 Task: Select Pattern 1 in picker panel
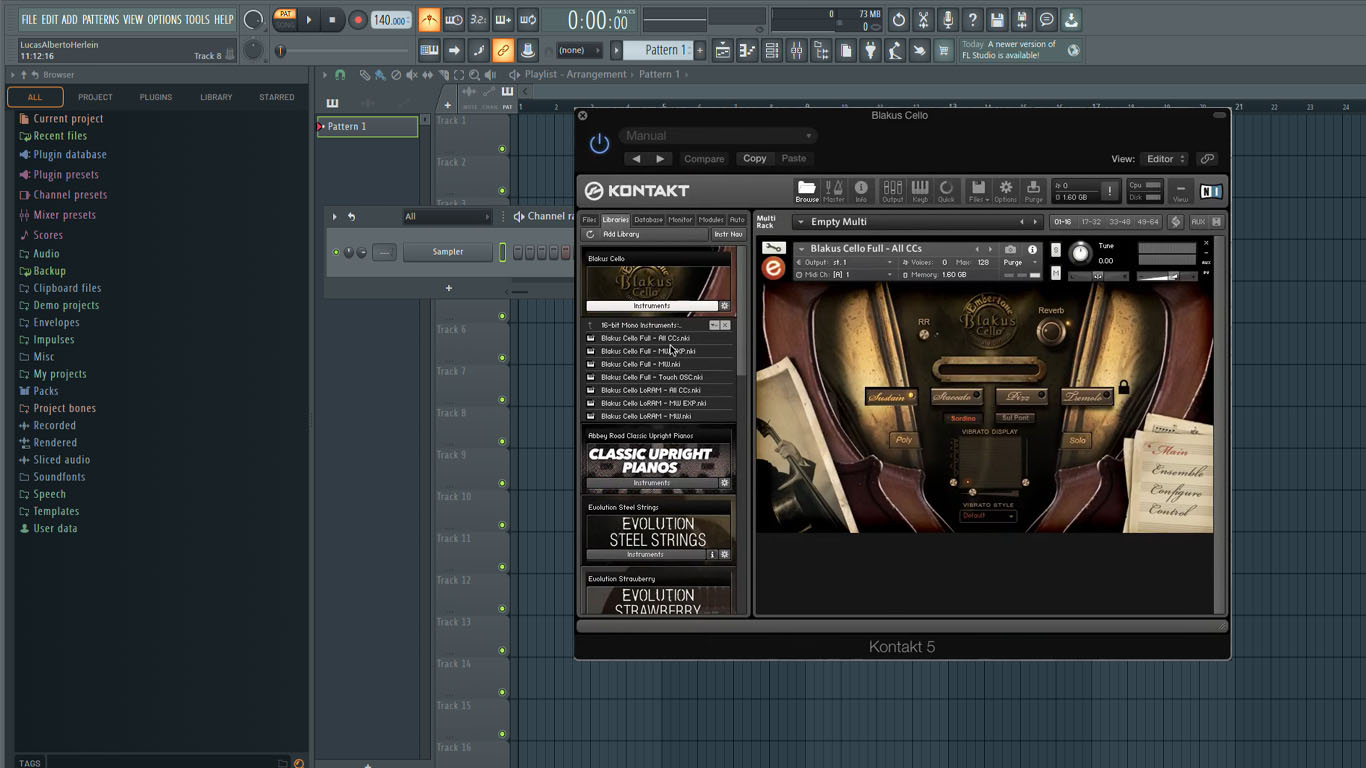tap(368, 126)
